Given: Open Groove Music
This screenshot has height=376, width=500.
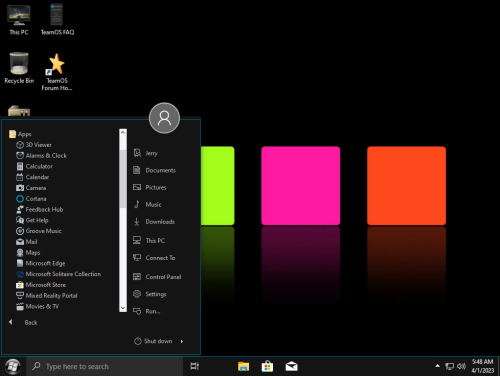Looking at the screenshot, I should pyautogui.click(x=39, y=231).
